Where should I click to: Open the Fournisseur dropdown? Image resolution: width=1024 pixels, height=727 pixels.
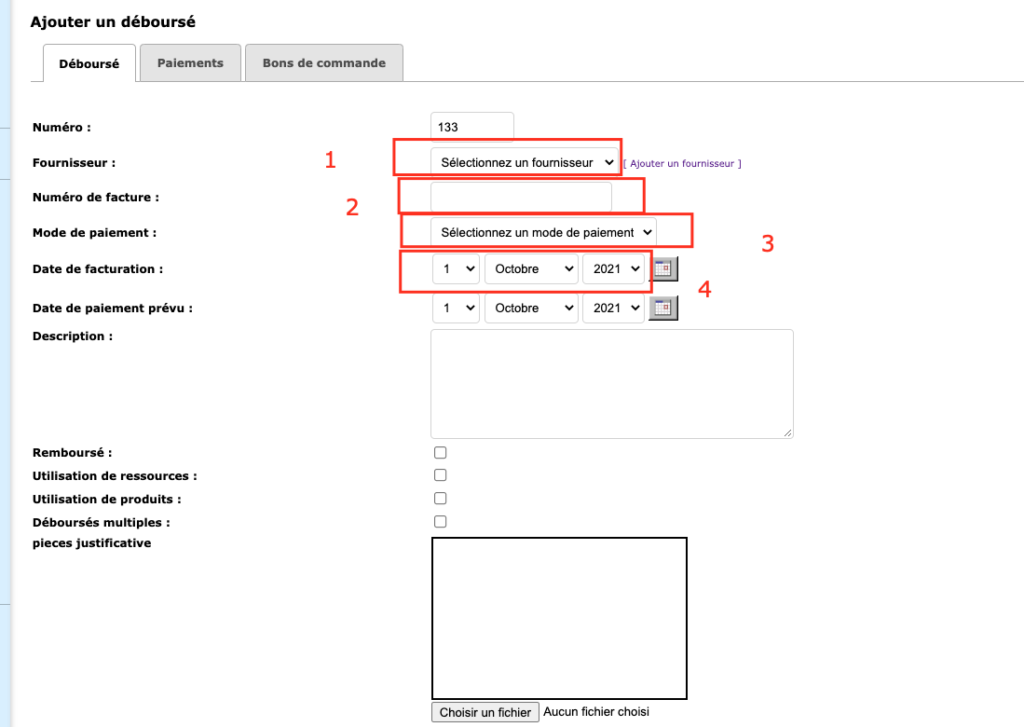click(x=525, y=162)
